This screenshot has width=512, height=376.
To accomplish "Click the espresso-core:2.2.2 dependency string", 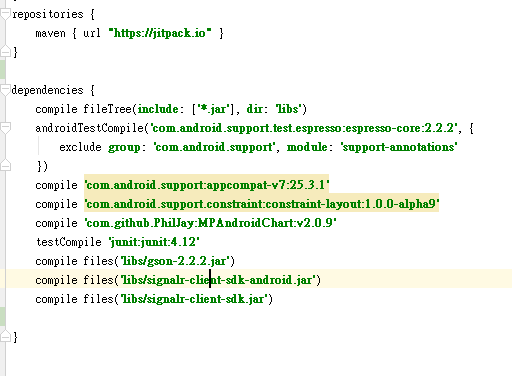I will point(304,128).
